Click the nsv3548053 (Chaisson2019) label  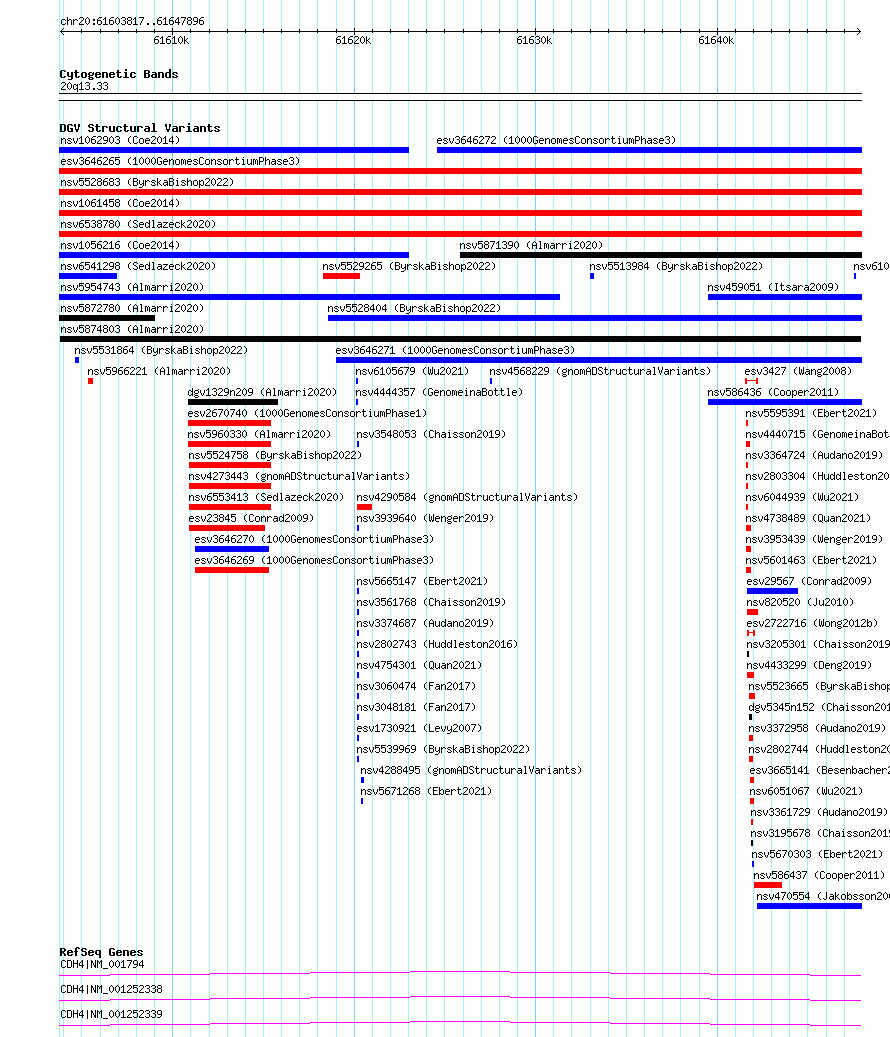click(x=431, y=435)
